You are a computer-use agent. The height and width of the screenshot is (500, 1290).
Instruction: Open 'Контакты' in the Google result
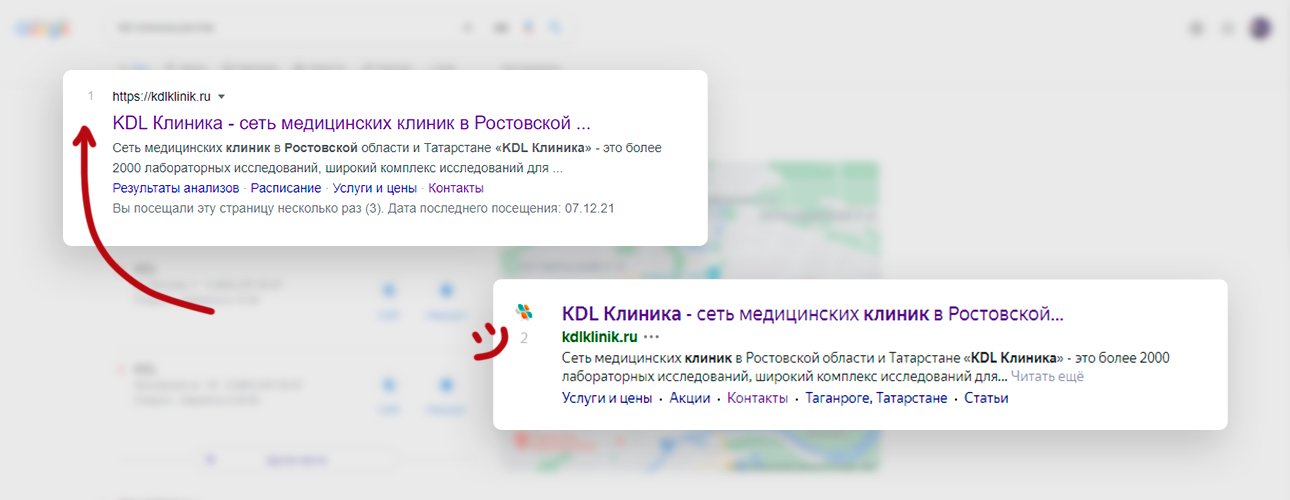(456, 188)
